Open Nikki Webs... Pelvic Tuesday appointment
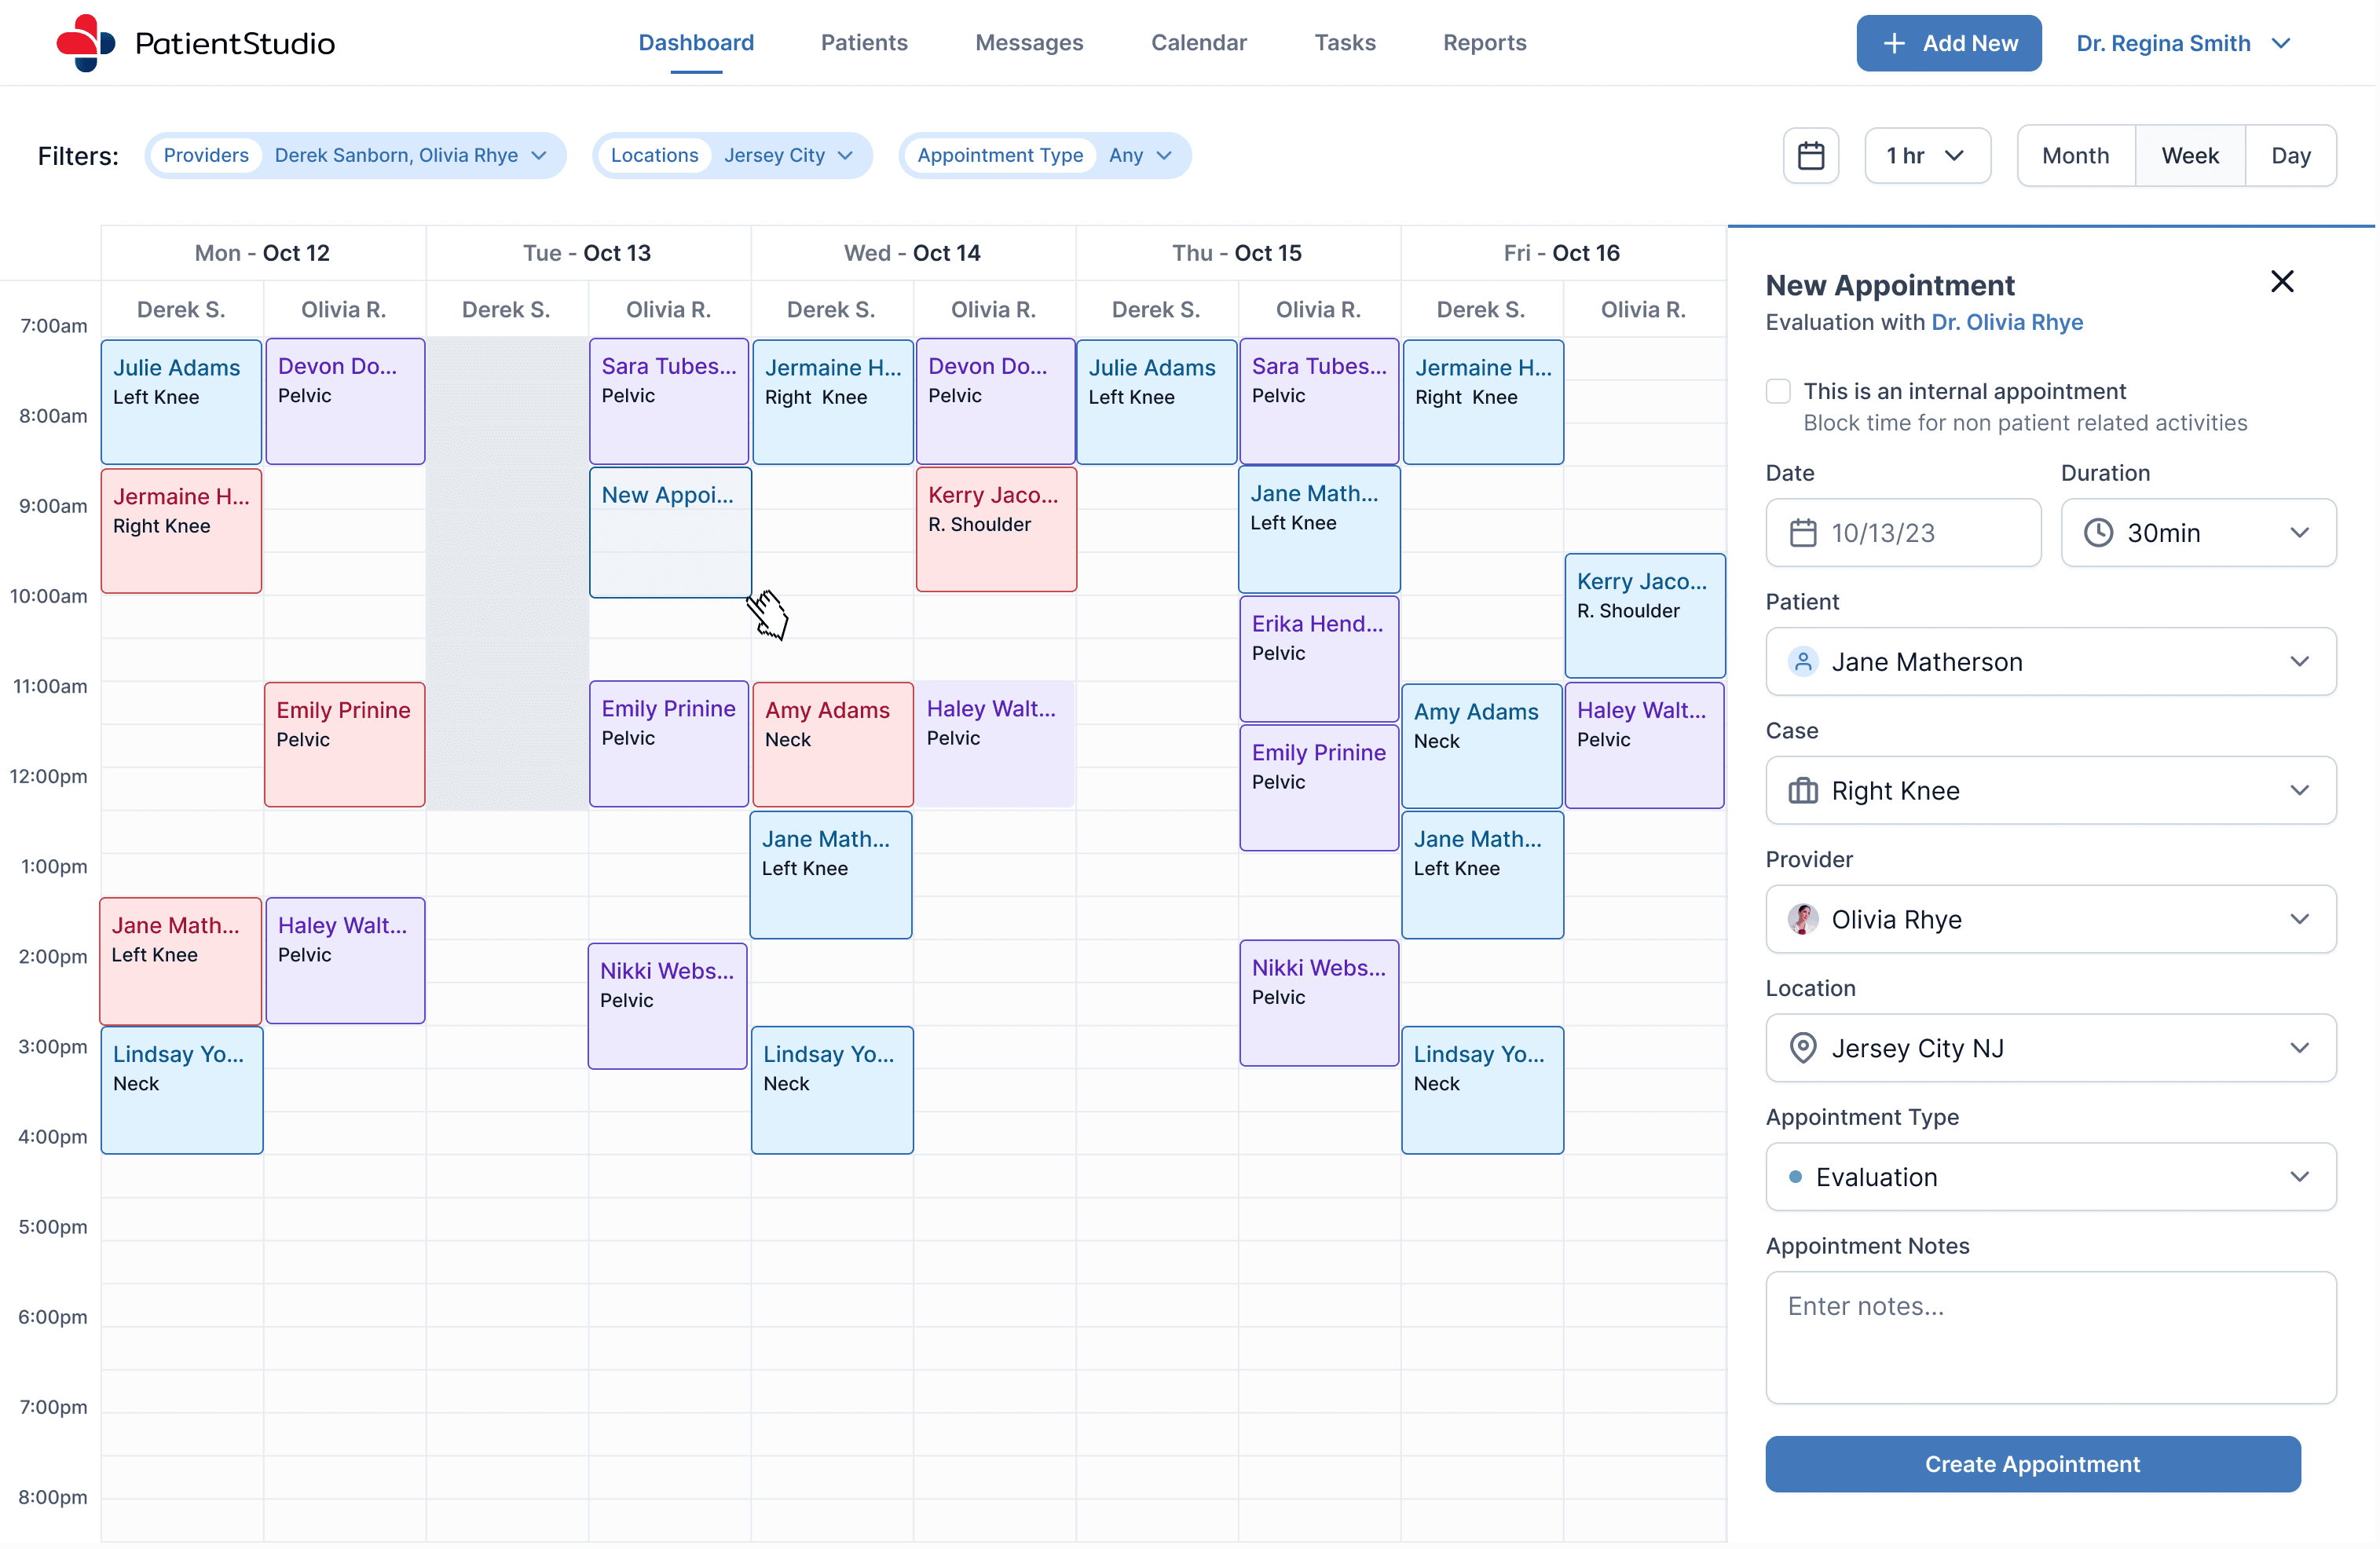 tap(667, 1006)
